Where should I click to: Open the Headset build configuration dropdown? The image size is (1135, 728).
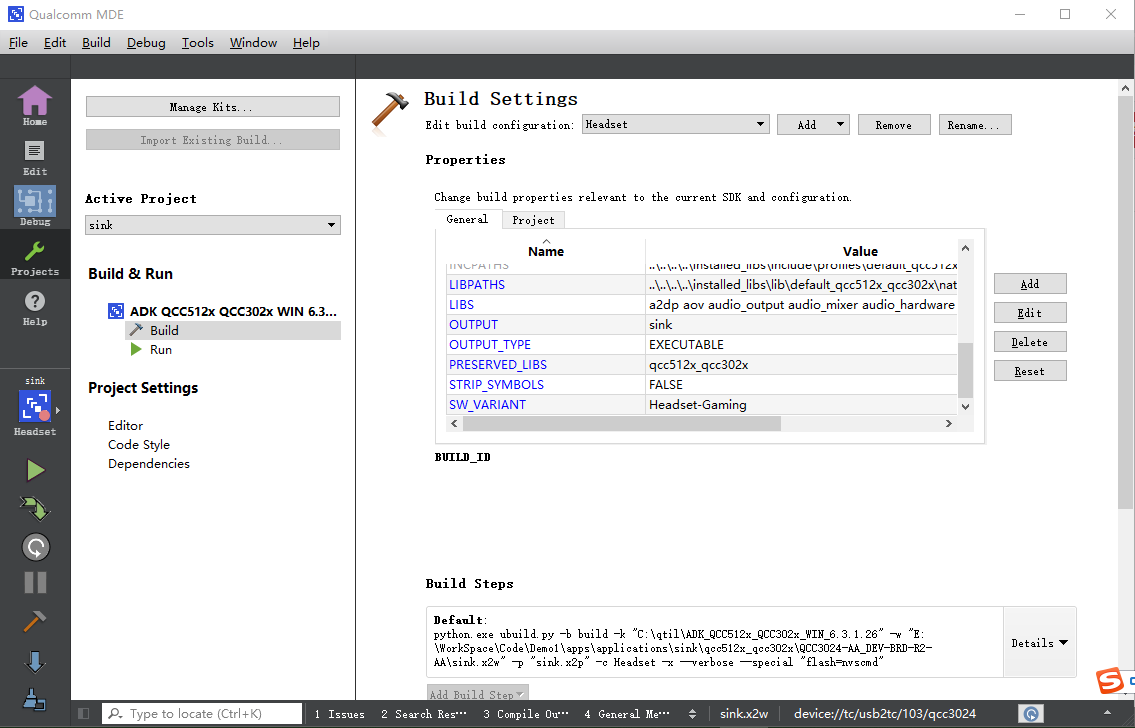[675, 124]
